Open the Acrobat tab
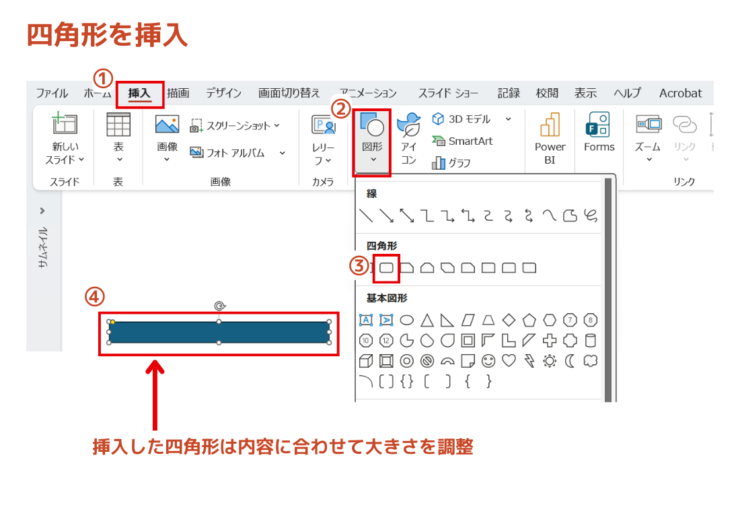The width and height of the screenshot is (740, 505). 680,93
